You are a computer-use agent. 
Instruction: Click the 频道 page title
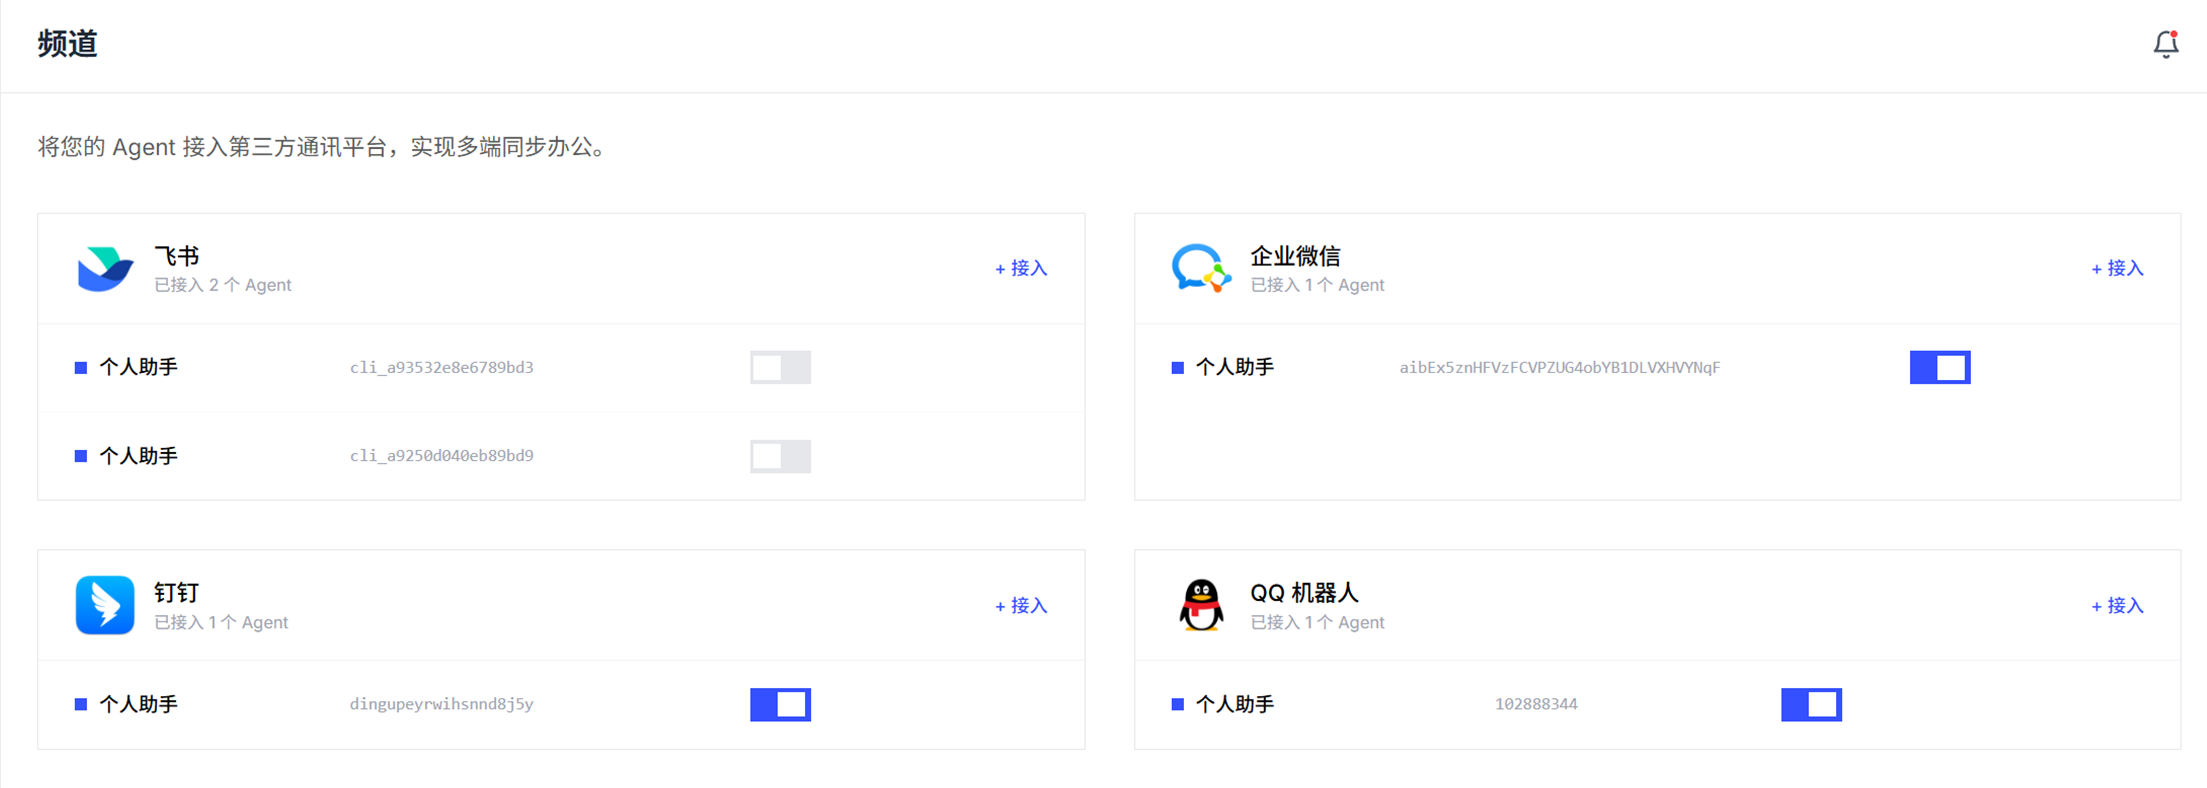(67, 44)
